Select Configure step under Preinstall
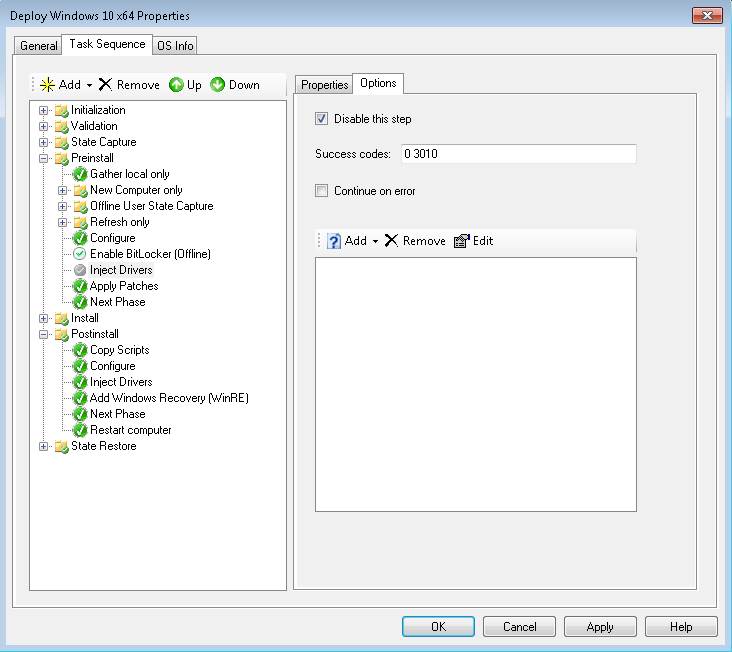Image resolution: width=732 pixels, height=652 pixels. click(x=113, y=238)
